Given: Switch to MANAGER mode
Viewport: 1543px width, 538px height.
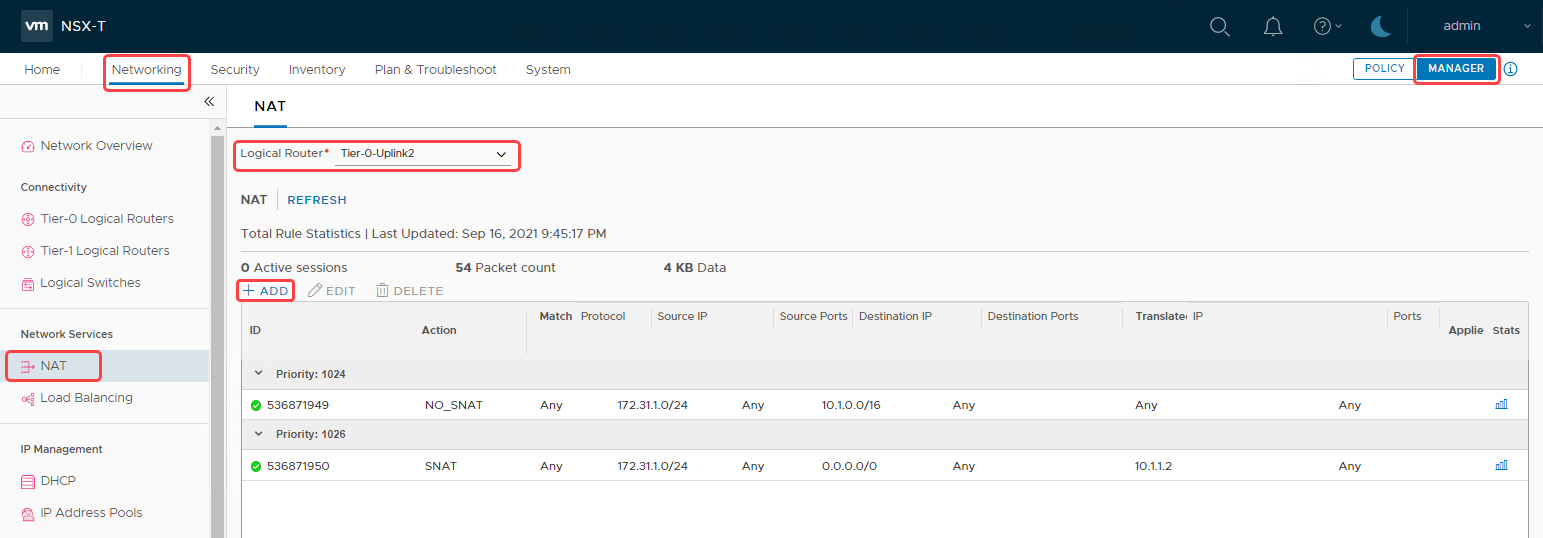Looking at the screenshot, I should [1456, 68].
